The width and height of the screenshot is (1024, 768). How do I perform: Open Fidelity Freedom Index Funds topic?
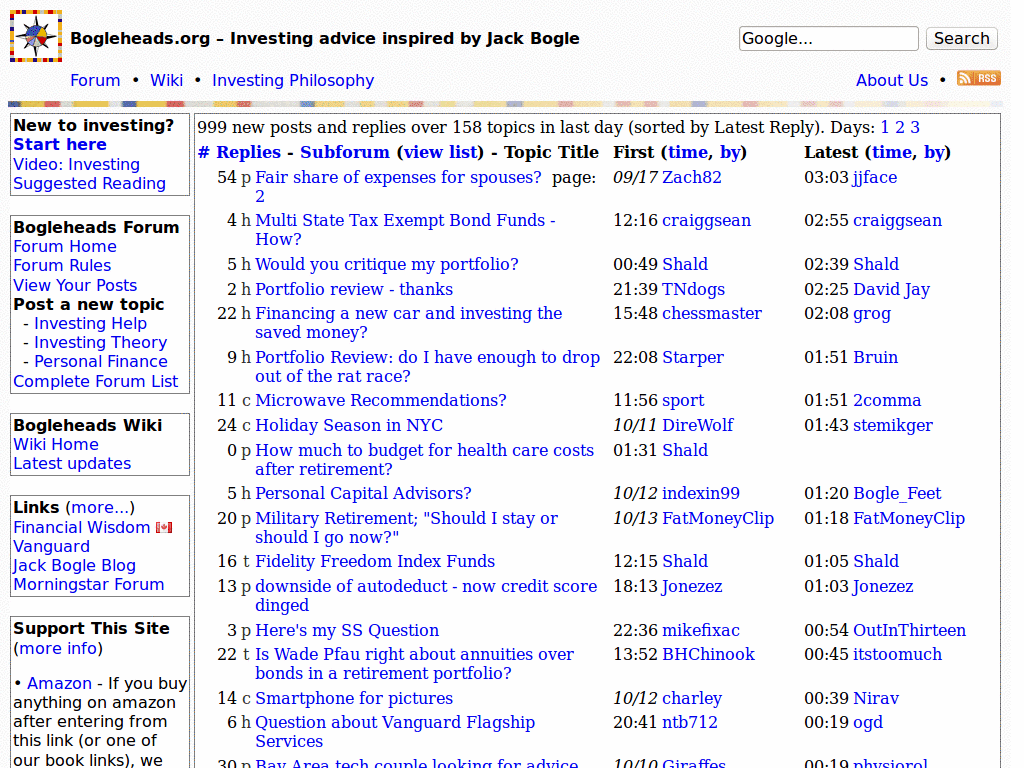coord(375,561)
